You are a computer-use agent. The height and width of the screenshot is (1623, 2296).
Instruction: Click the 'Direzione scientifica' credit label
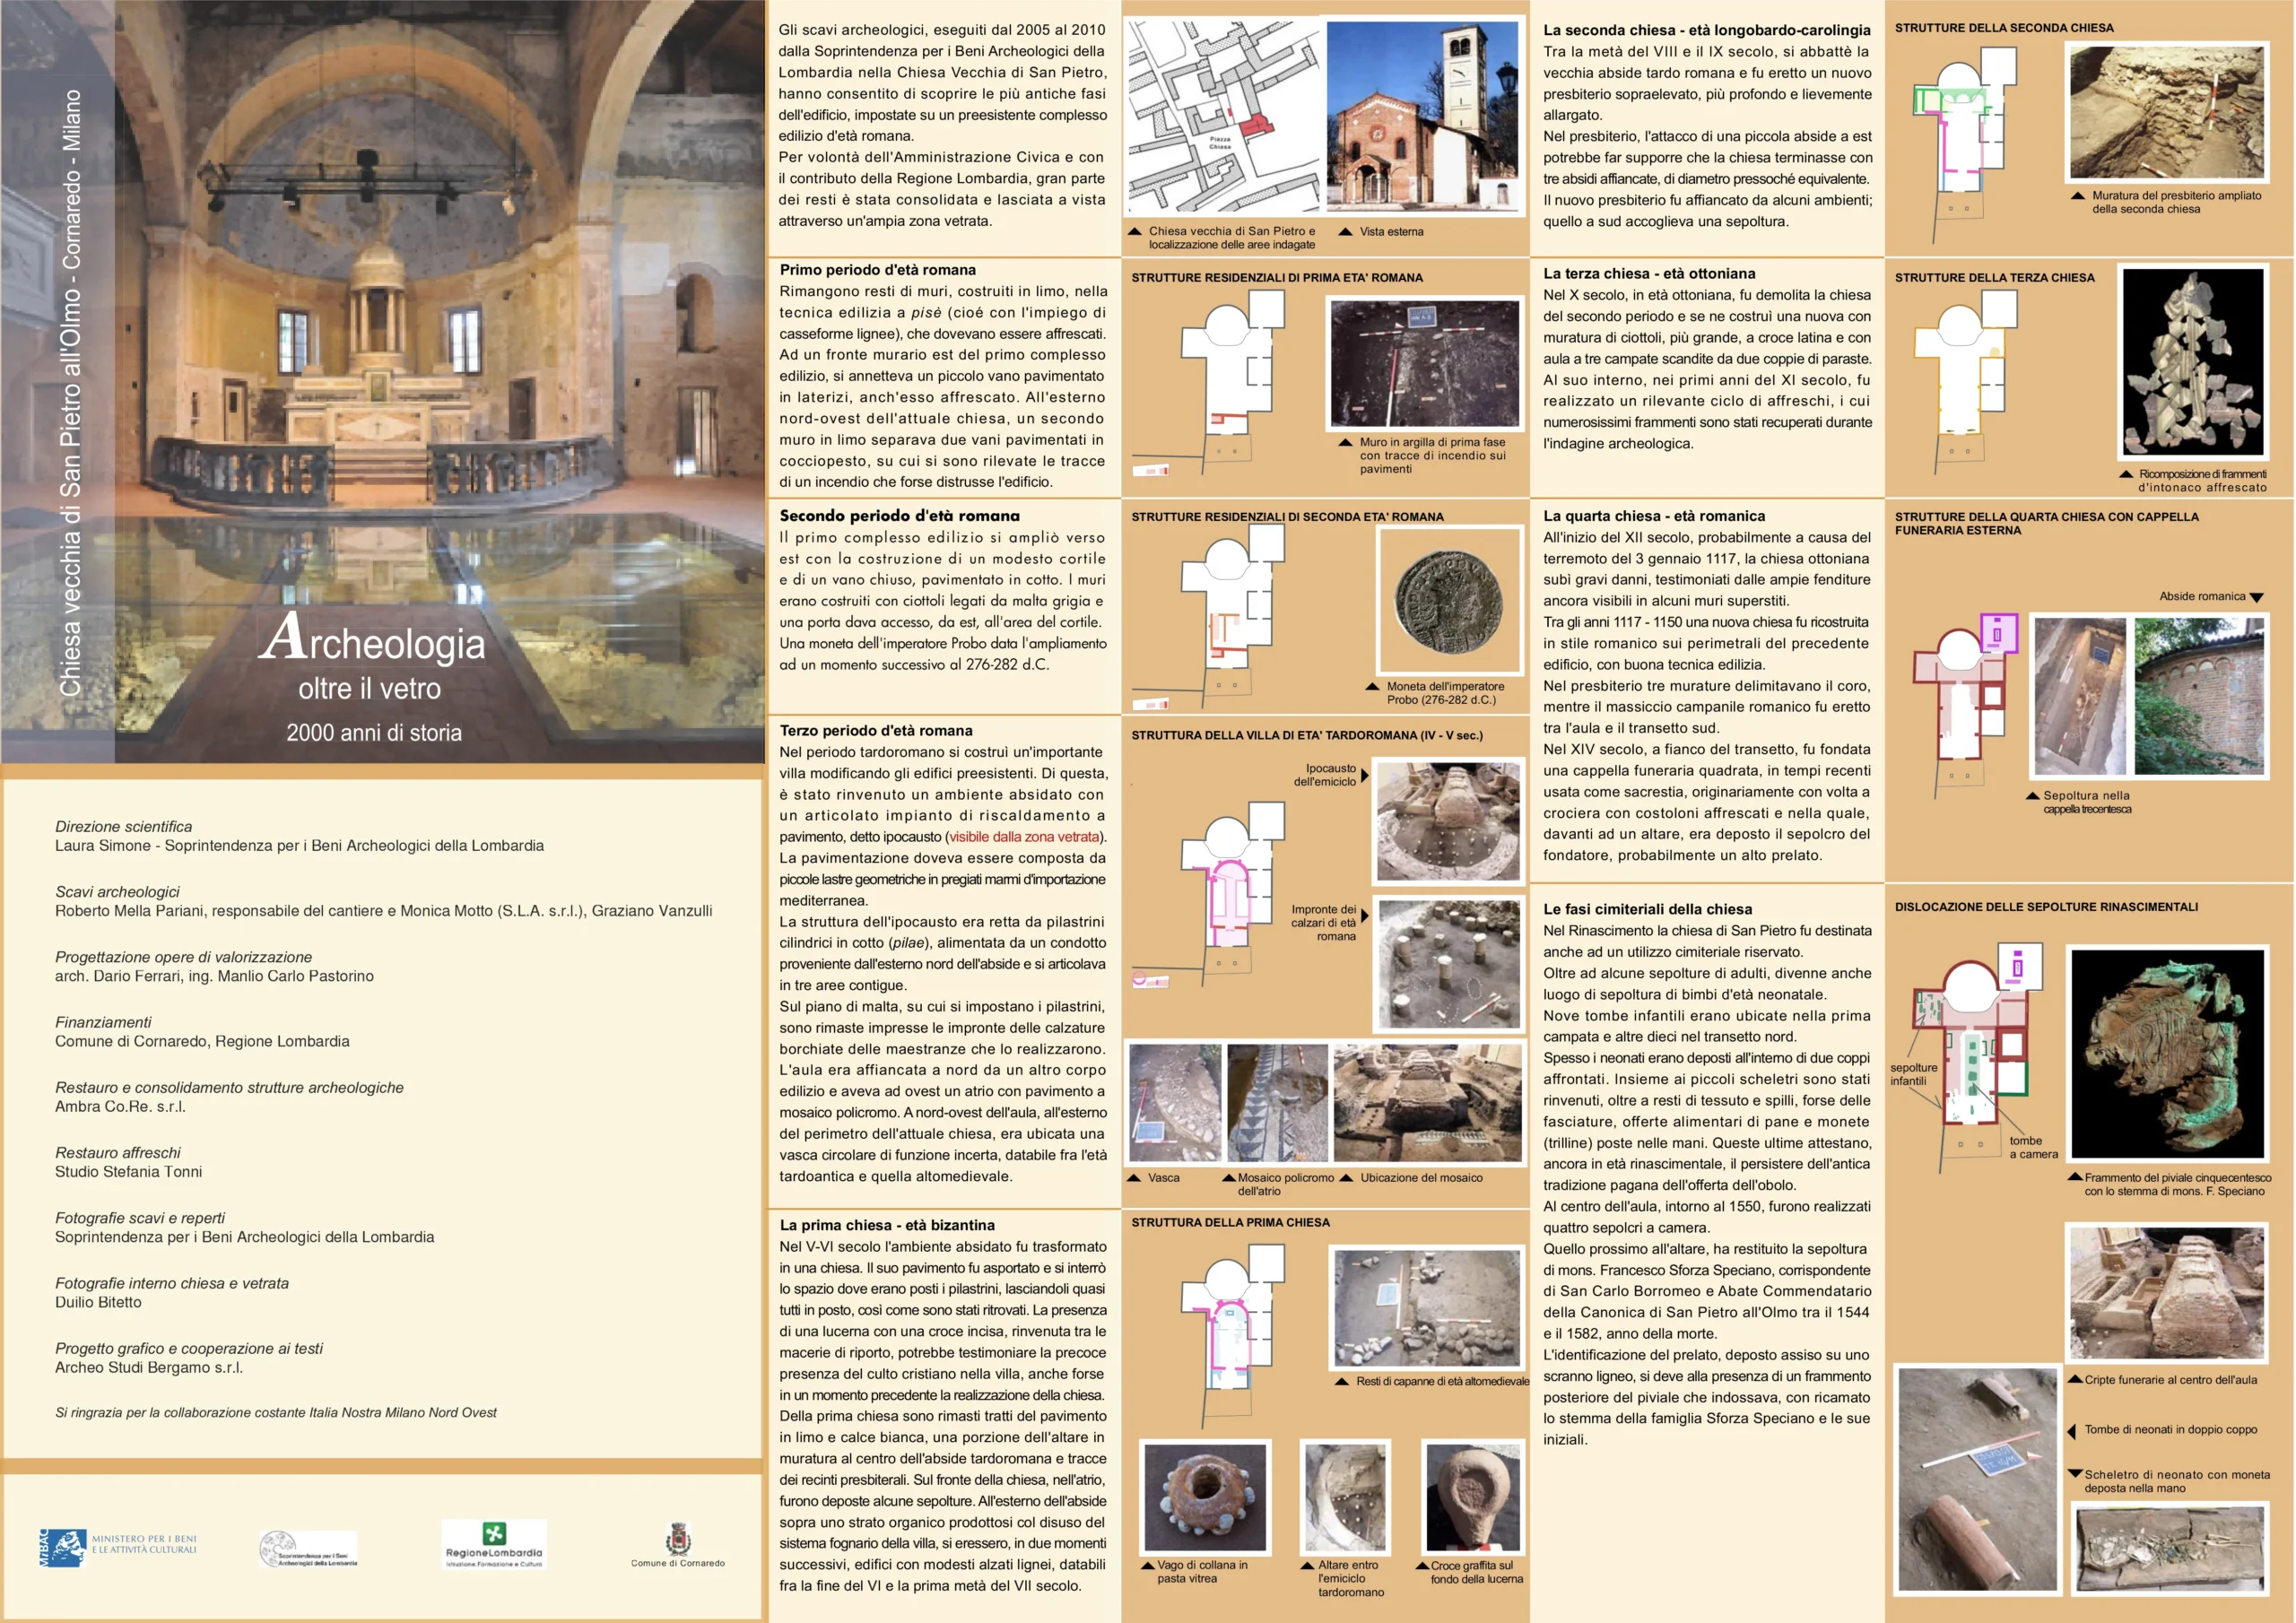pos(124,827)
